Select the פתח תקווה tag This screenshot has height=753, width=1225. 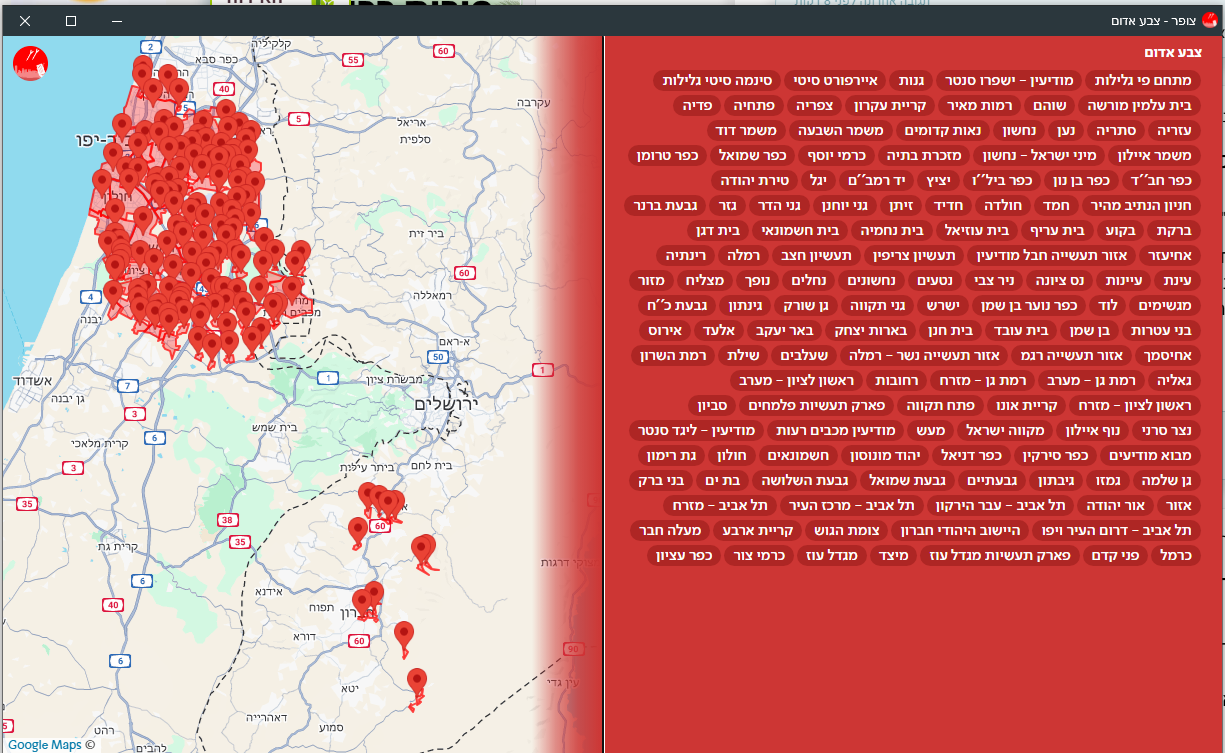pos(940,405)
